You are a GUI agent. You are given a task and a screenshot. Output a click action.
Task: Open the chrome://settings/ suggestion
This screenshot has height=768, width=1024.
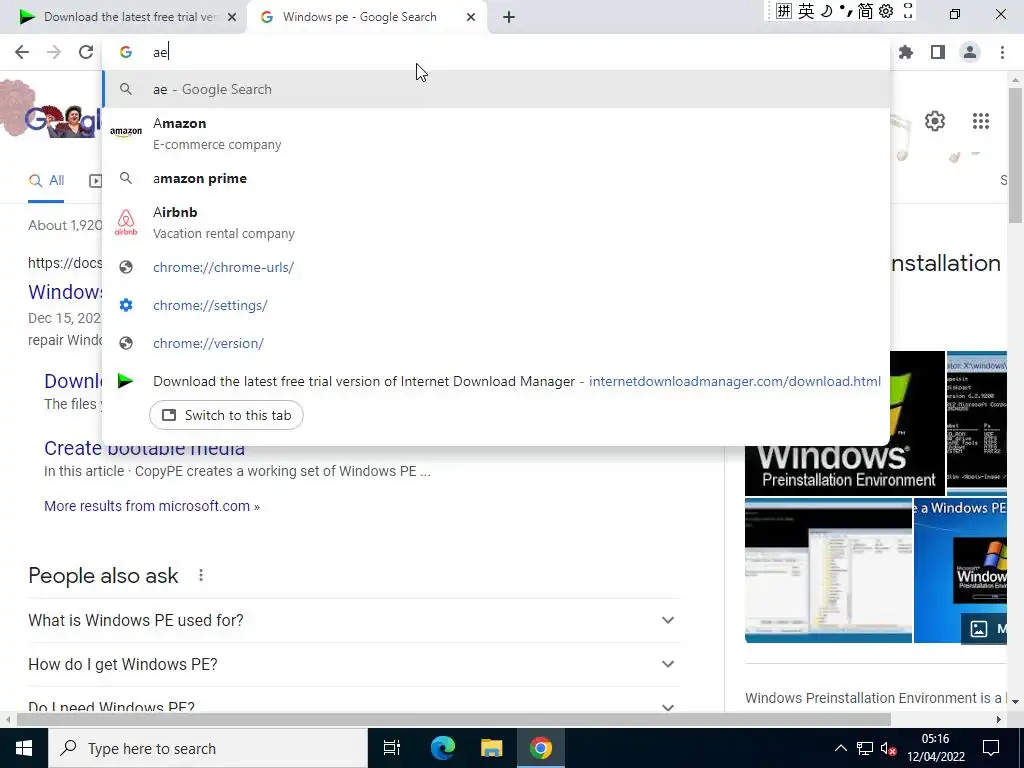(x=496, y=305)
